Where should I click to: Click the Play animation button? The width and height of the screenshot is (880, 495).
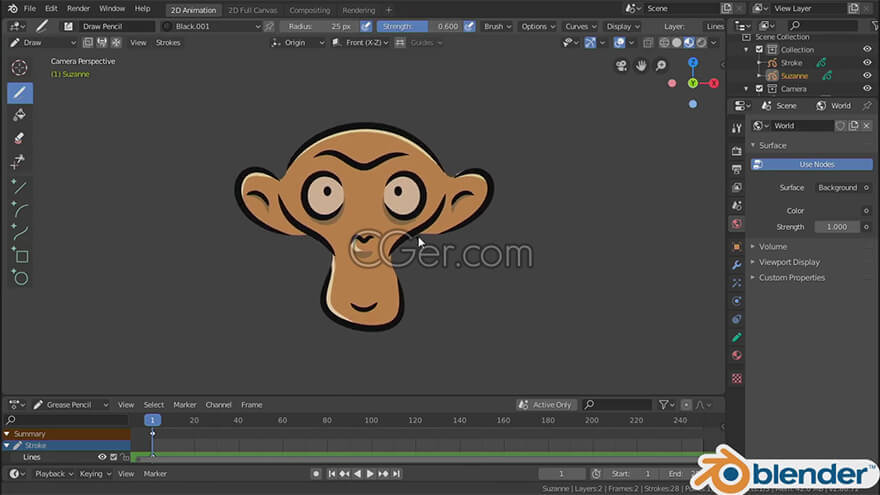coord(370,474)
